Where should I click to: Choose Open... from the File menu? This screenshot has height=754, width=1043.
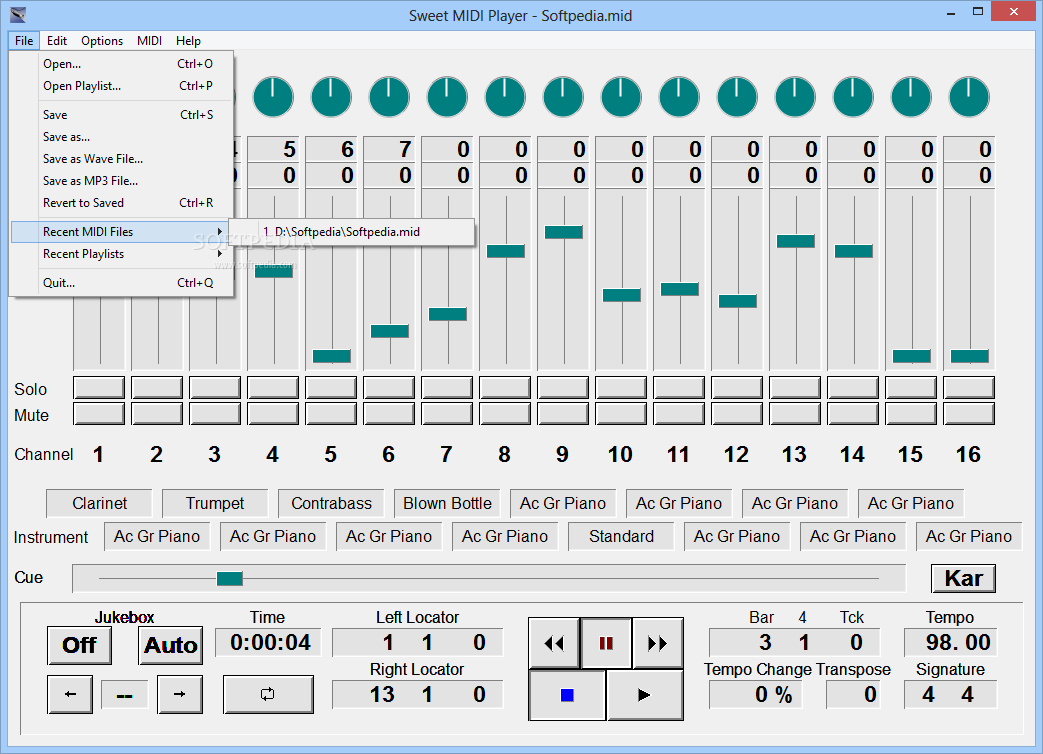point(122,64)
